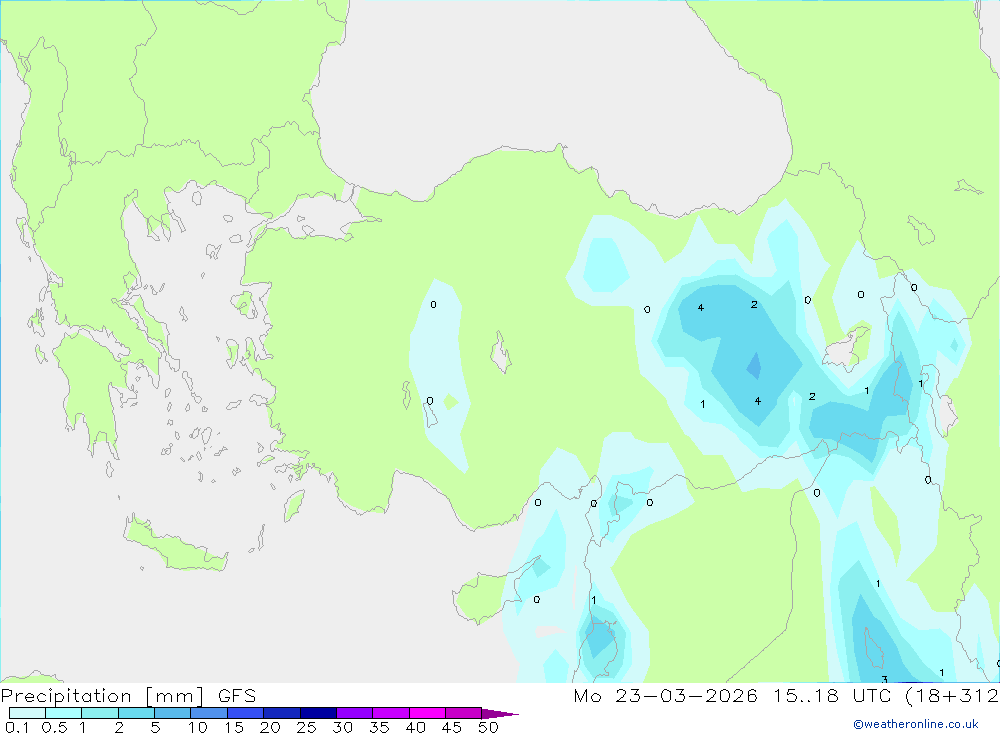Click the purple above-50 legend arrow
Viewport: 1000px width, 733px height.
pyautogui.click(x=499, y=713)
